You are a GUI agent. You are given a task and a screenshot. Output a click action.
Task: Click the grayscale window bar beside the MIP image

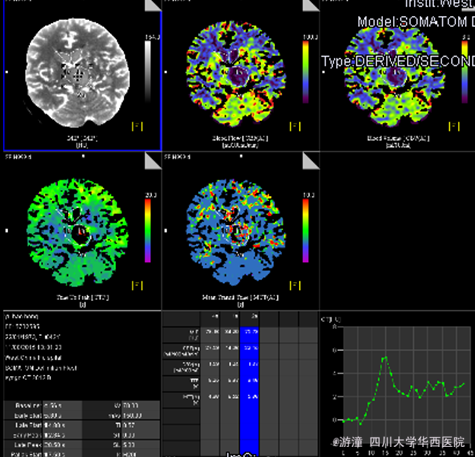point(148,71)
